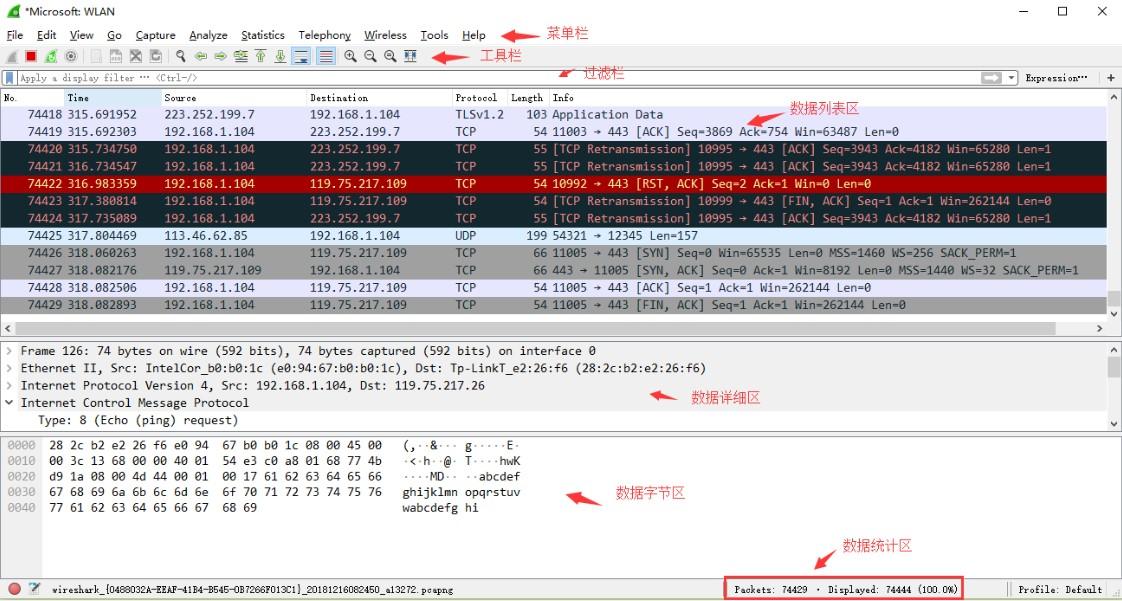Select packet 74429 FIN, ACK row
Screen dimensions: 1122x601
tap(554, 305)
